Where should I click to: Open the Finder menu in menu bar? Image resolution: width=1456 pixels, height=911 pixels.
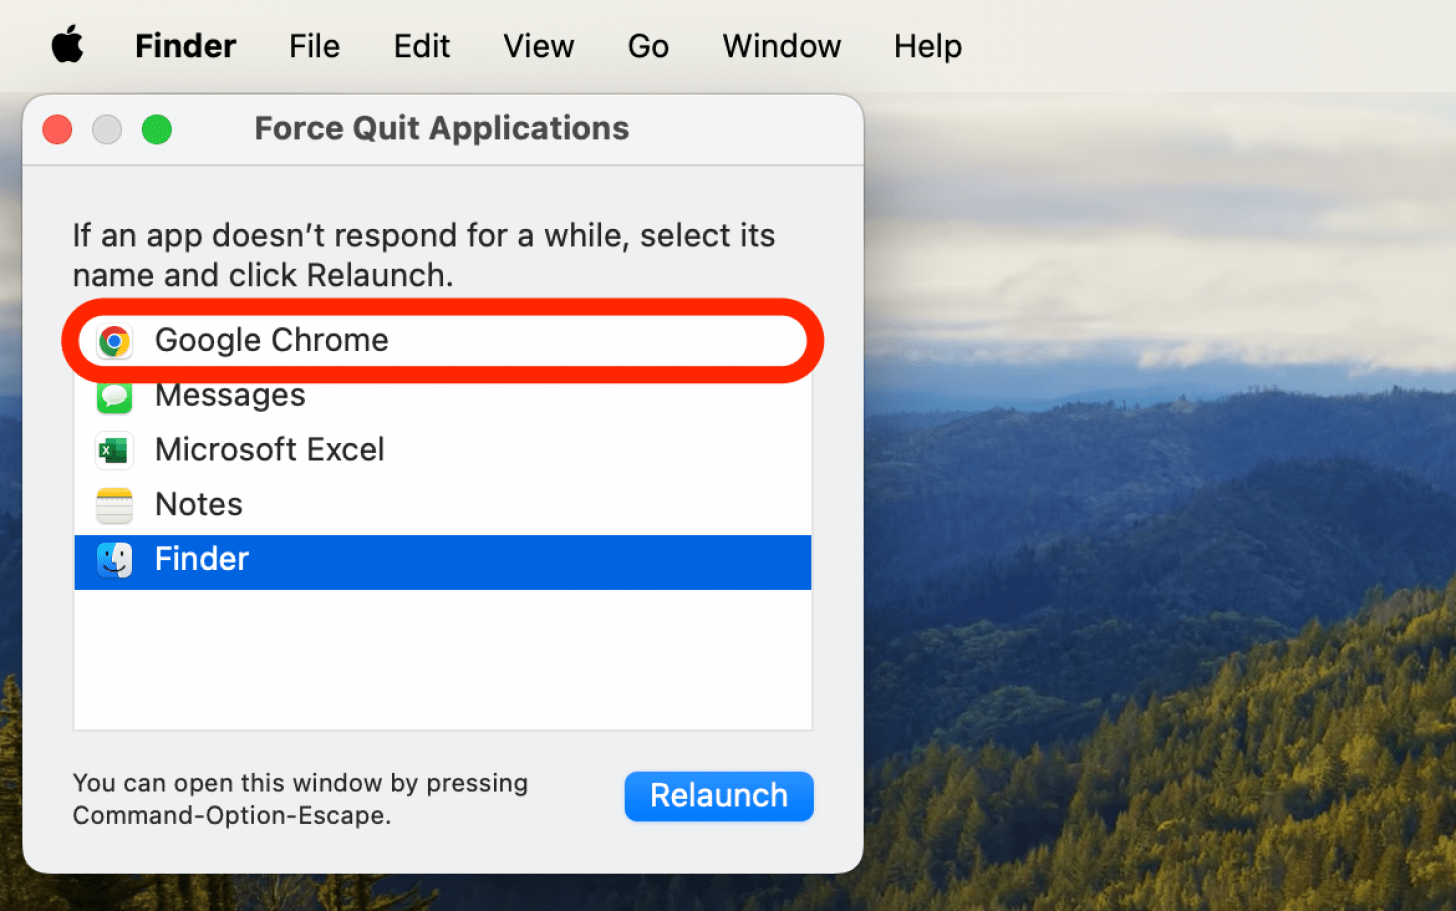pyautogui.click(x=185, y=46)
